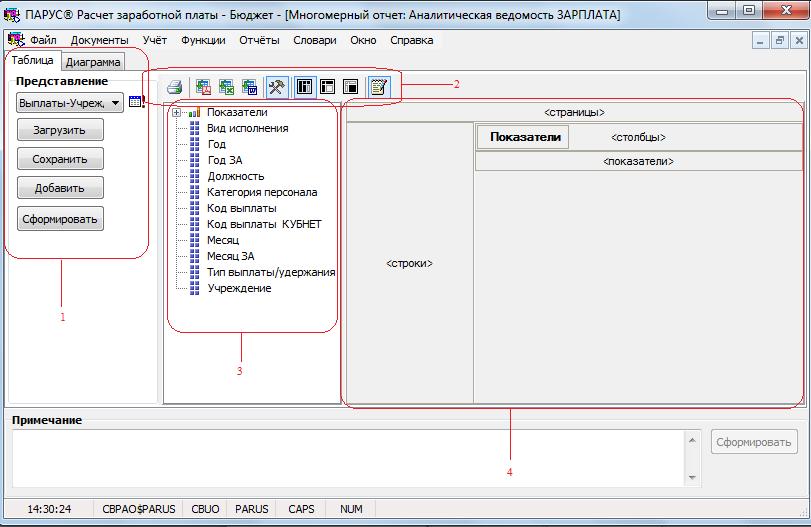
Task: Minimize the inner report window
Action: [760, 41]
